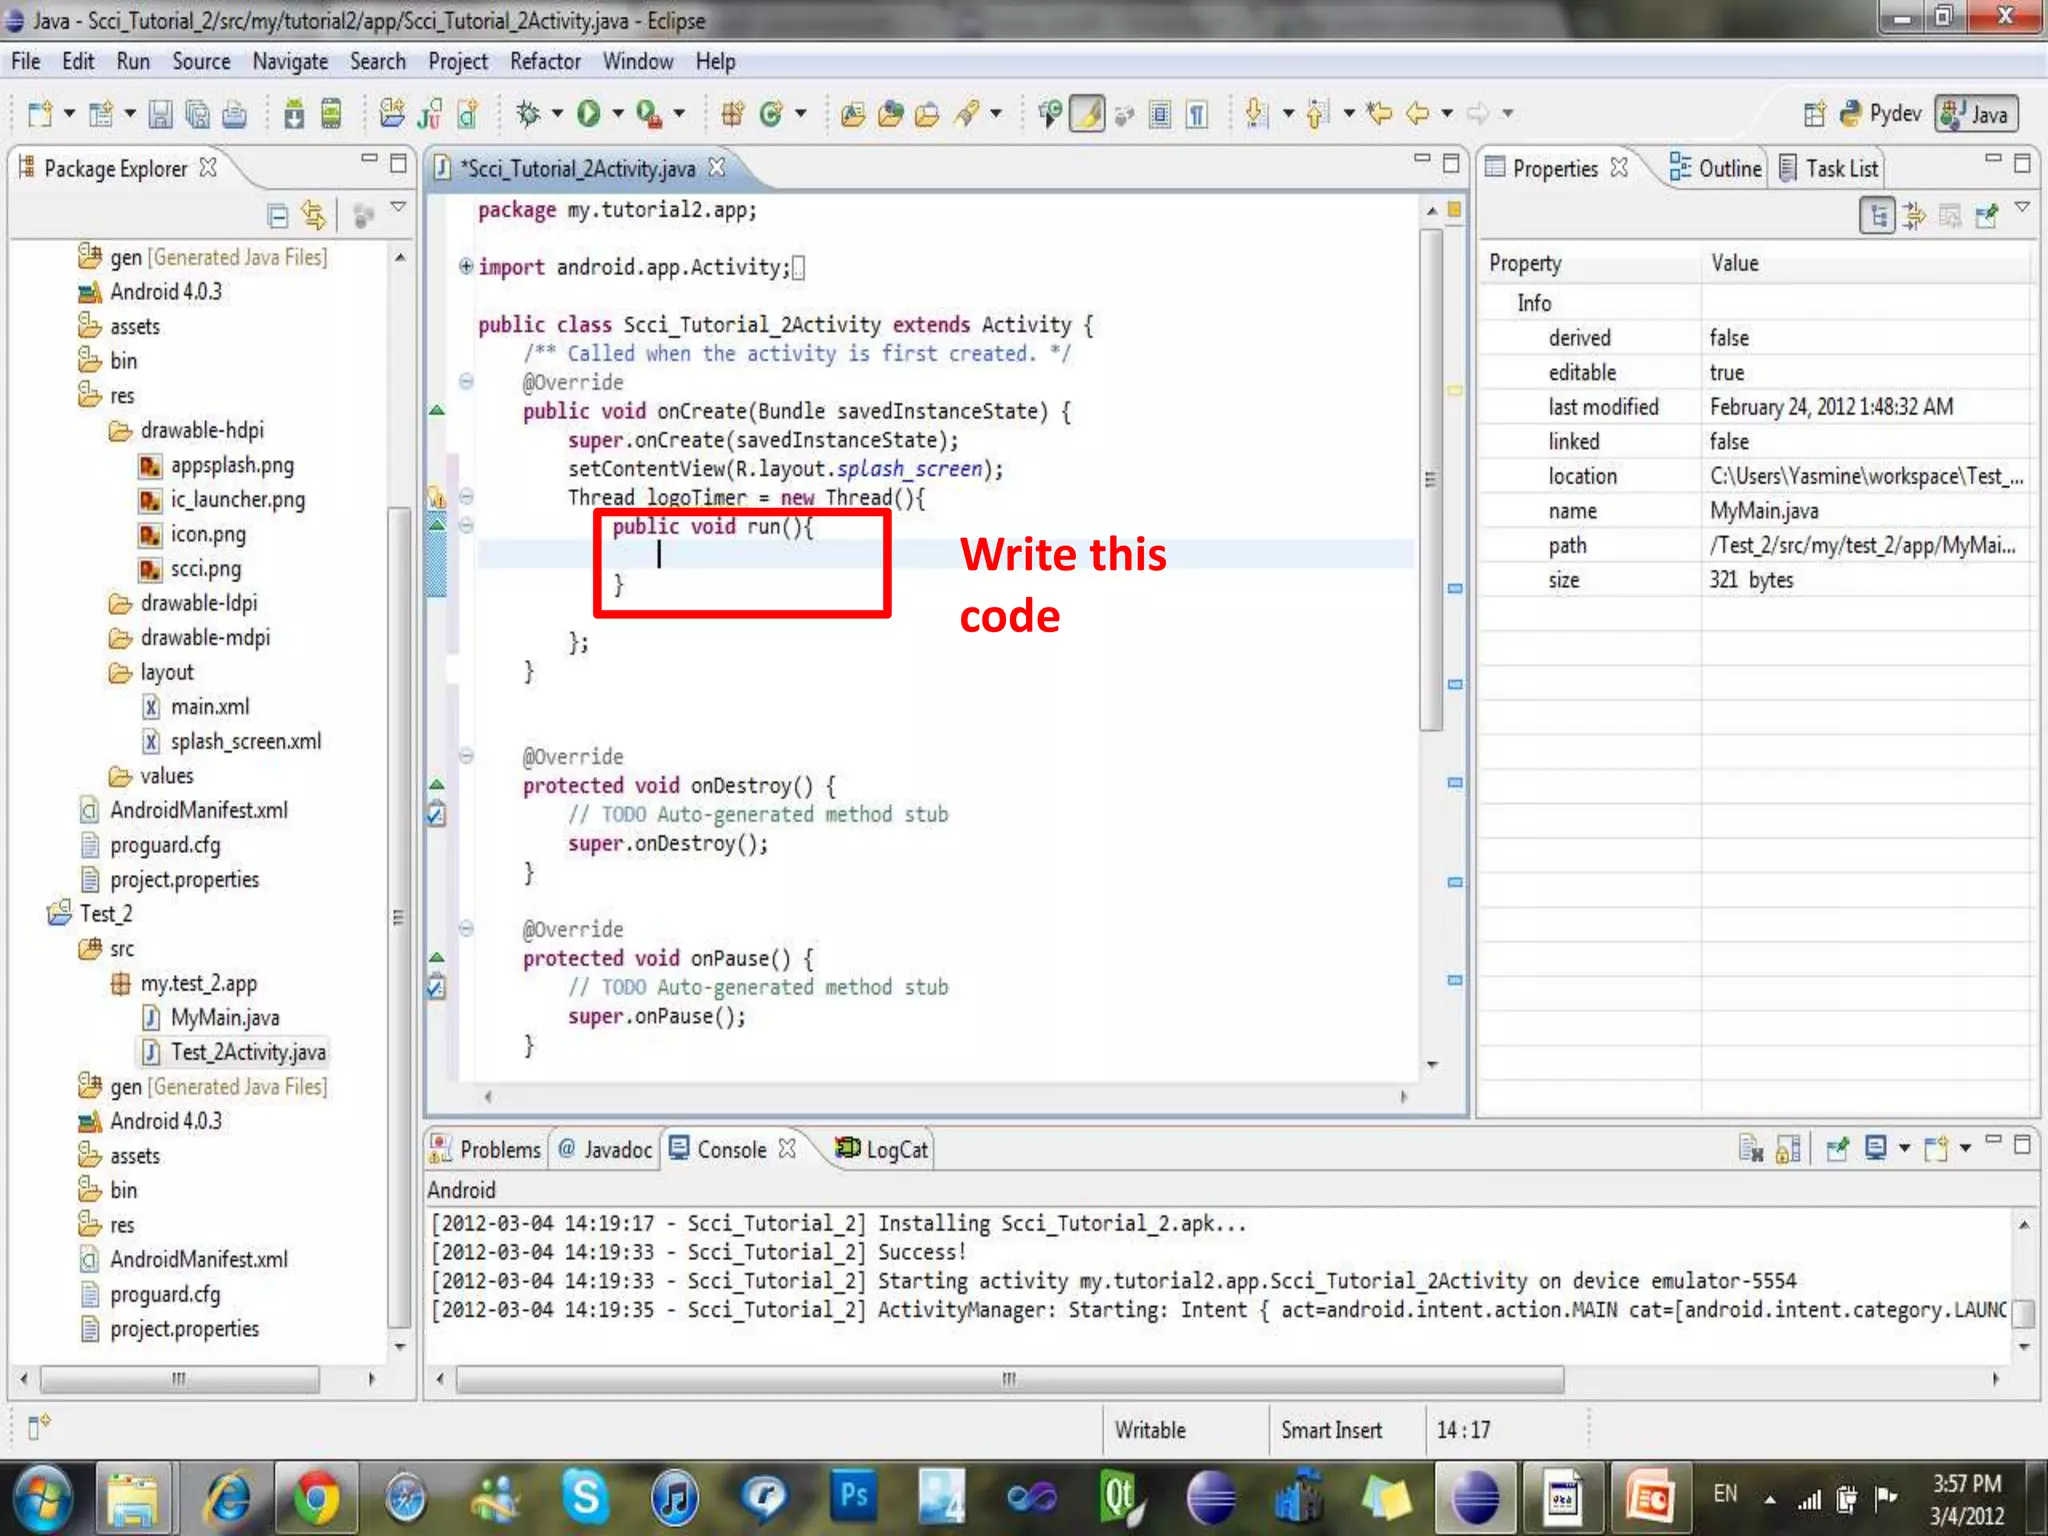2048x1536 pixels.
Task: Select MyMain.java in my.test_2.app
Action: 211,1017
